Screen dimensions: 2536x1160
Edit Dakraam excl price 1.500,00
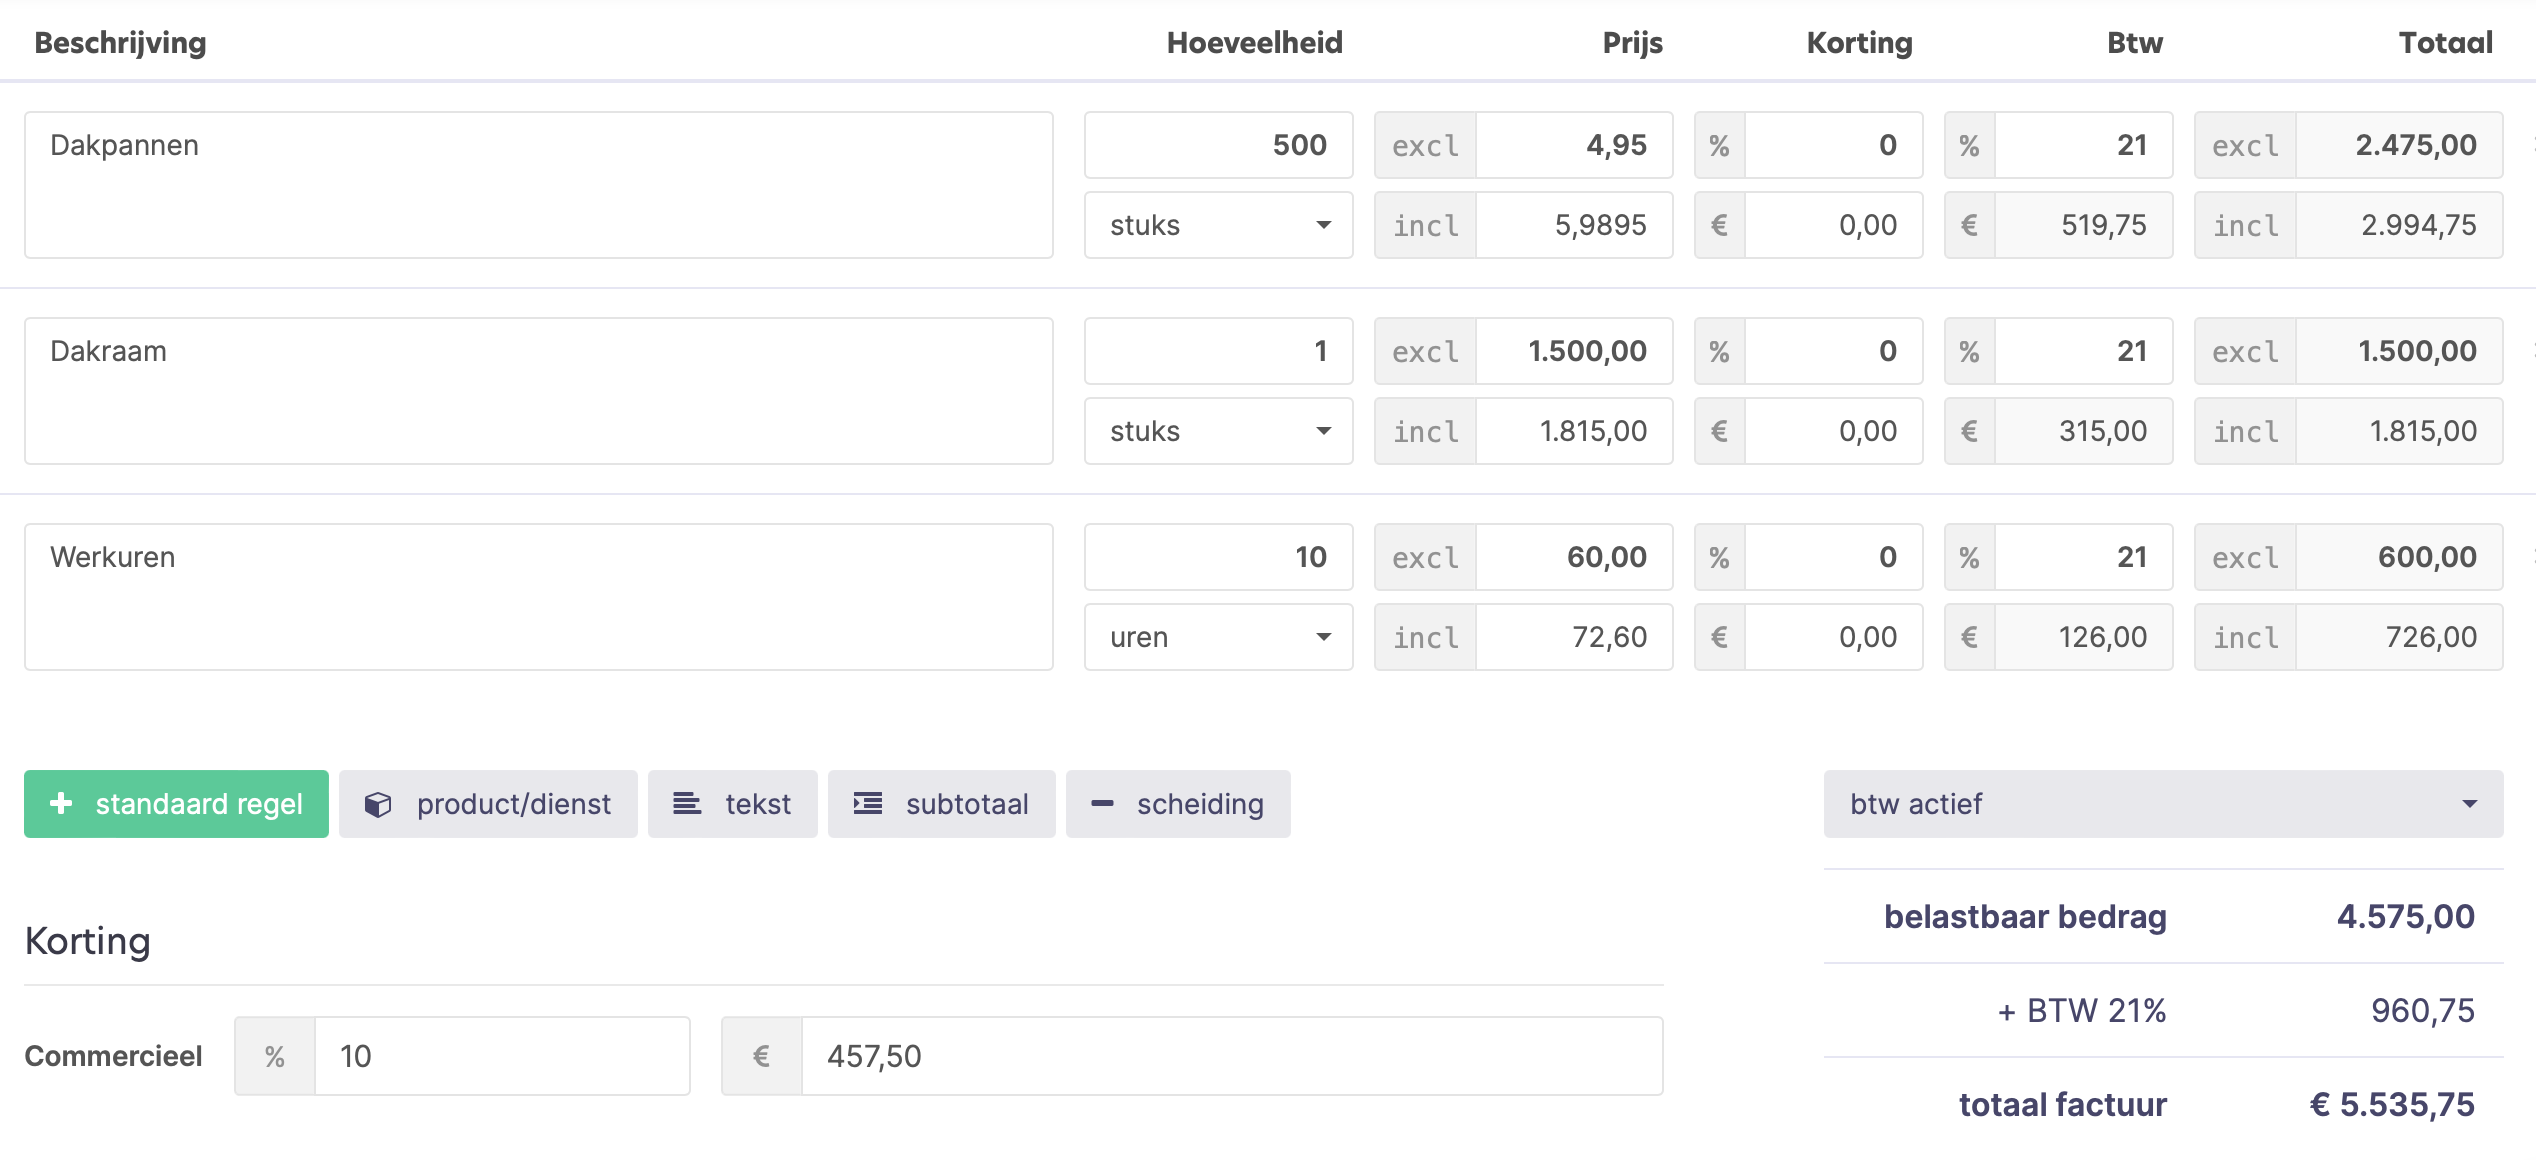click(x=1574, y=352)
